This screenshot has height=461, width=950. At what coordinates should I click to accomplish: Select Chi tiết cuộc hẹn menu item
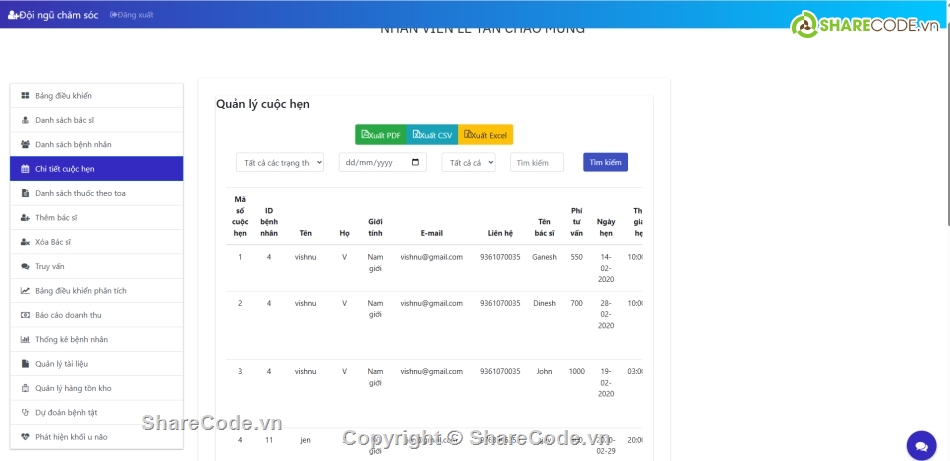click(96, 169)
